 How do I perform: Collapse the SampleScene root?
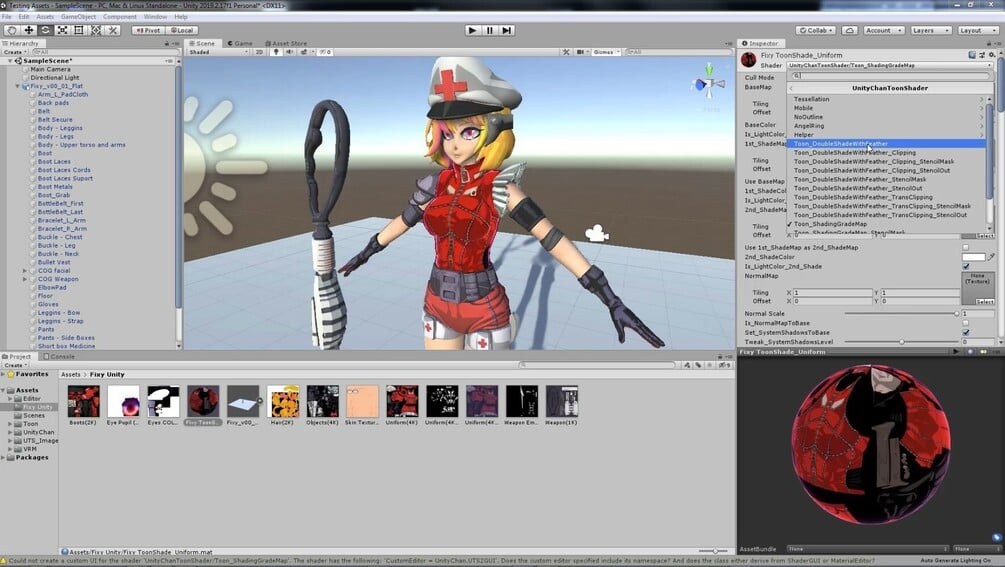[10, 61]
